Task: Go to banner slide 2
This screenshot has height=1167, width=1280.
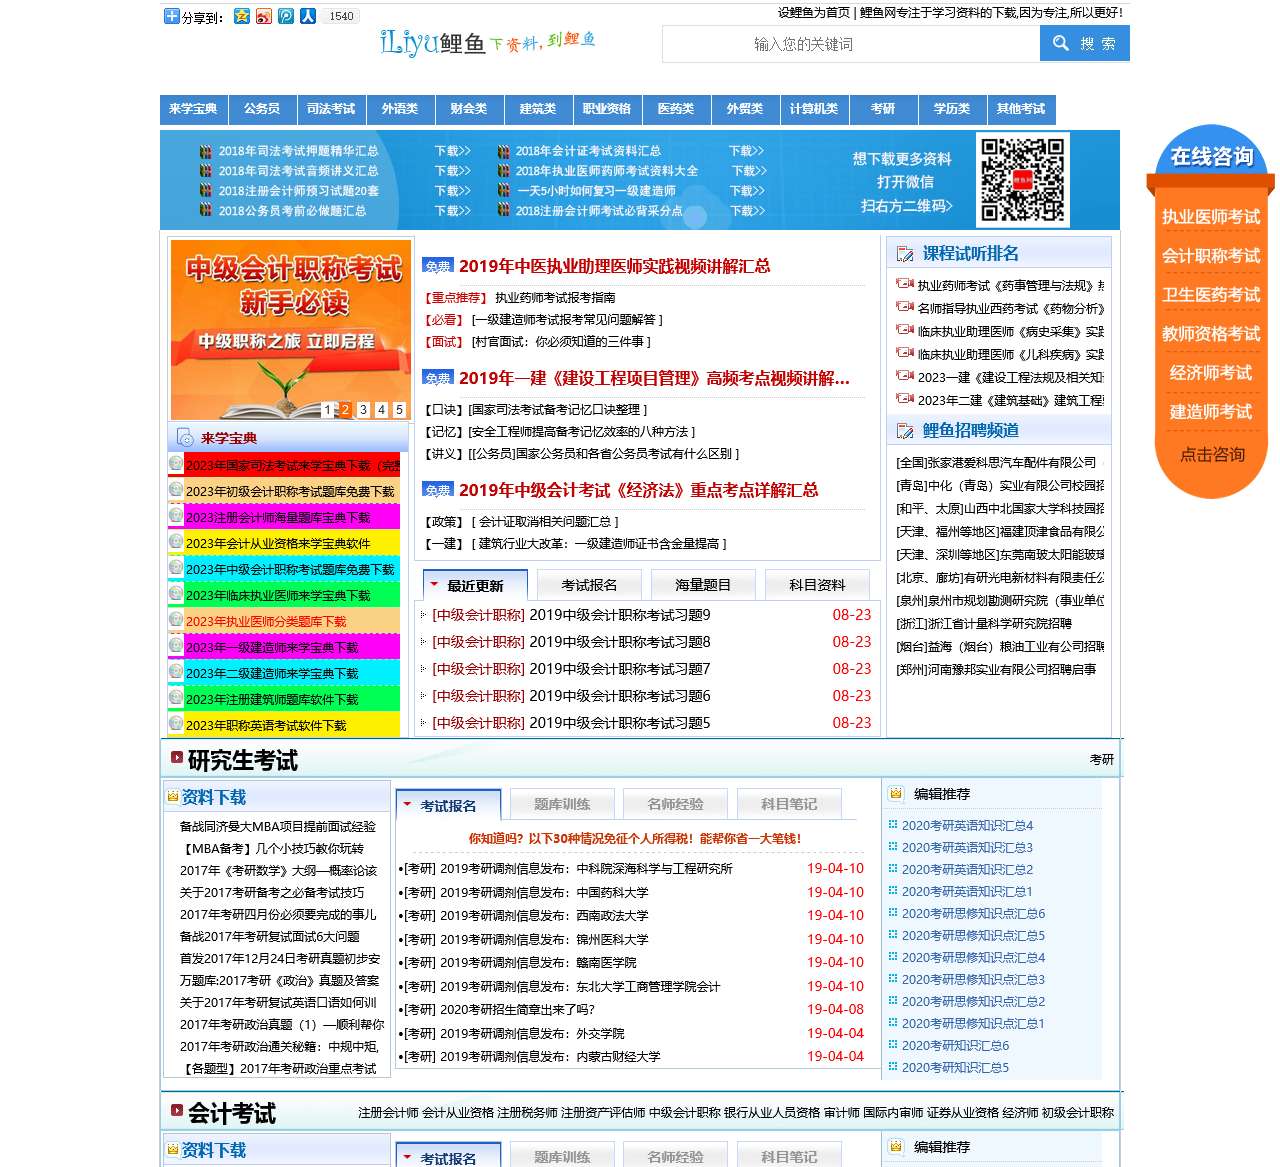Action: [345, 410]
